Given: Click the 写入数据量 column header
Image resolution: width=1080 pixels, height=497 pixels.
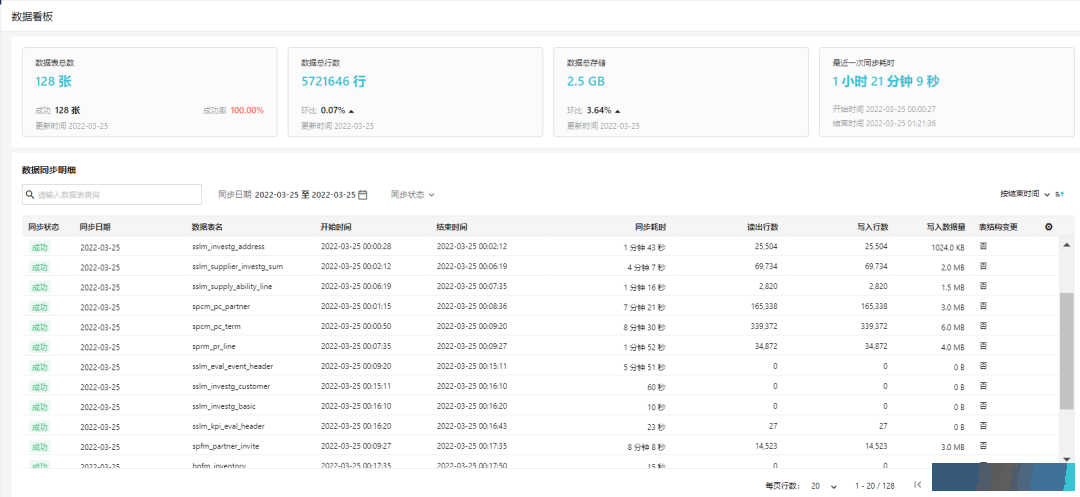Looking at the screenshot, I should 946,227.
